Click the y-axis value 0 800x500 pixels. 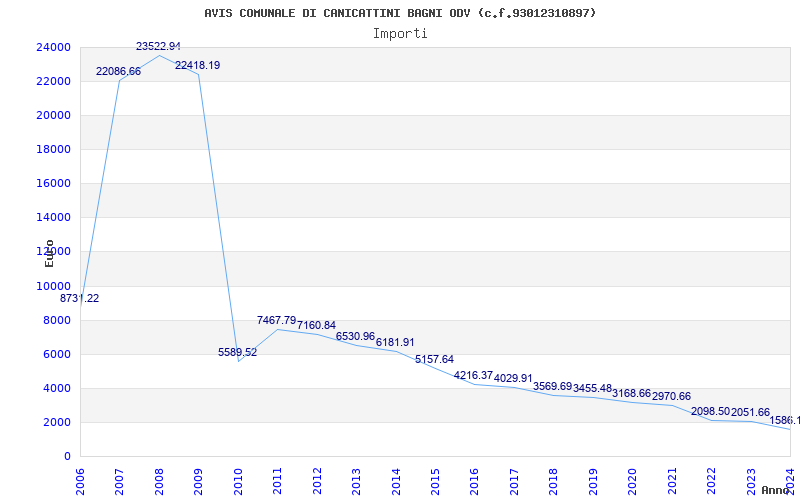coord(67,457)
